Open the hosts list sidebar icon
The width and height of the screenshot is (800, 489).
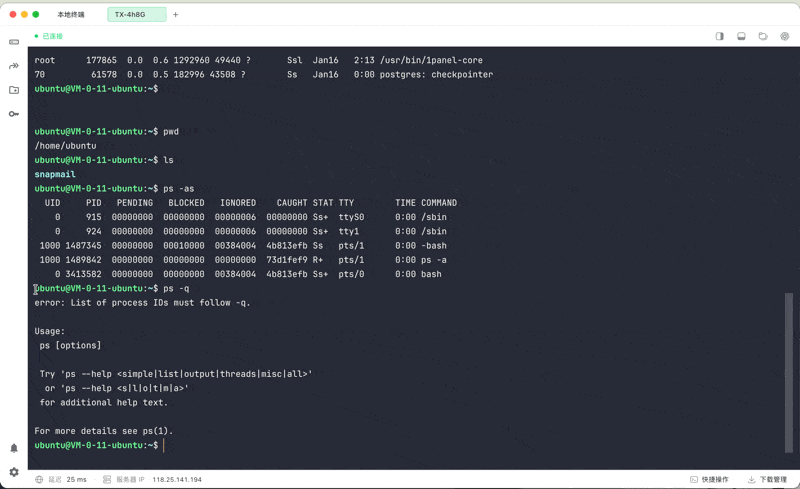(x=14, y=42)
